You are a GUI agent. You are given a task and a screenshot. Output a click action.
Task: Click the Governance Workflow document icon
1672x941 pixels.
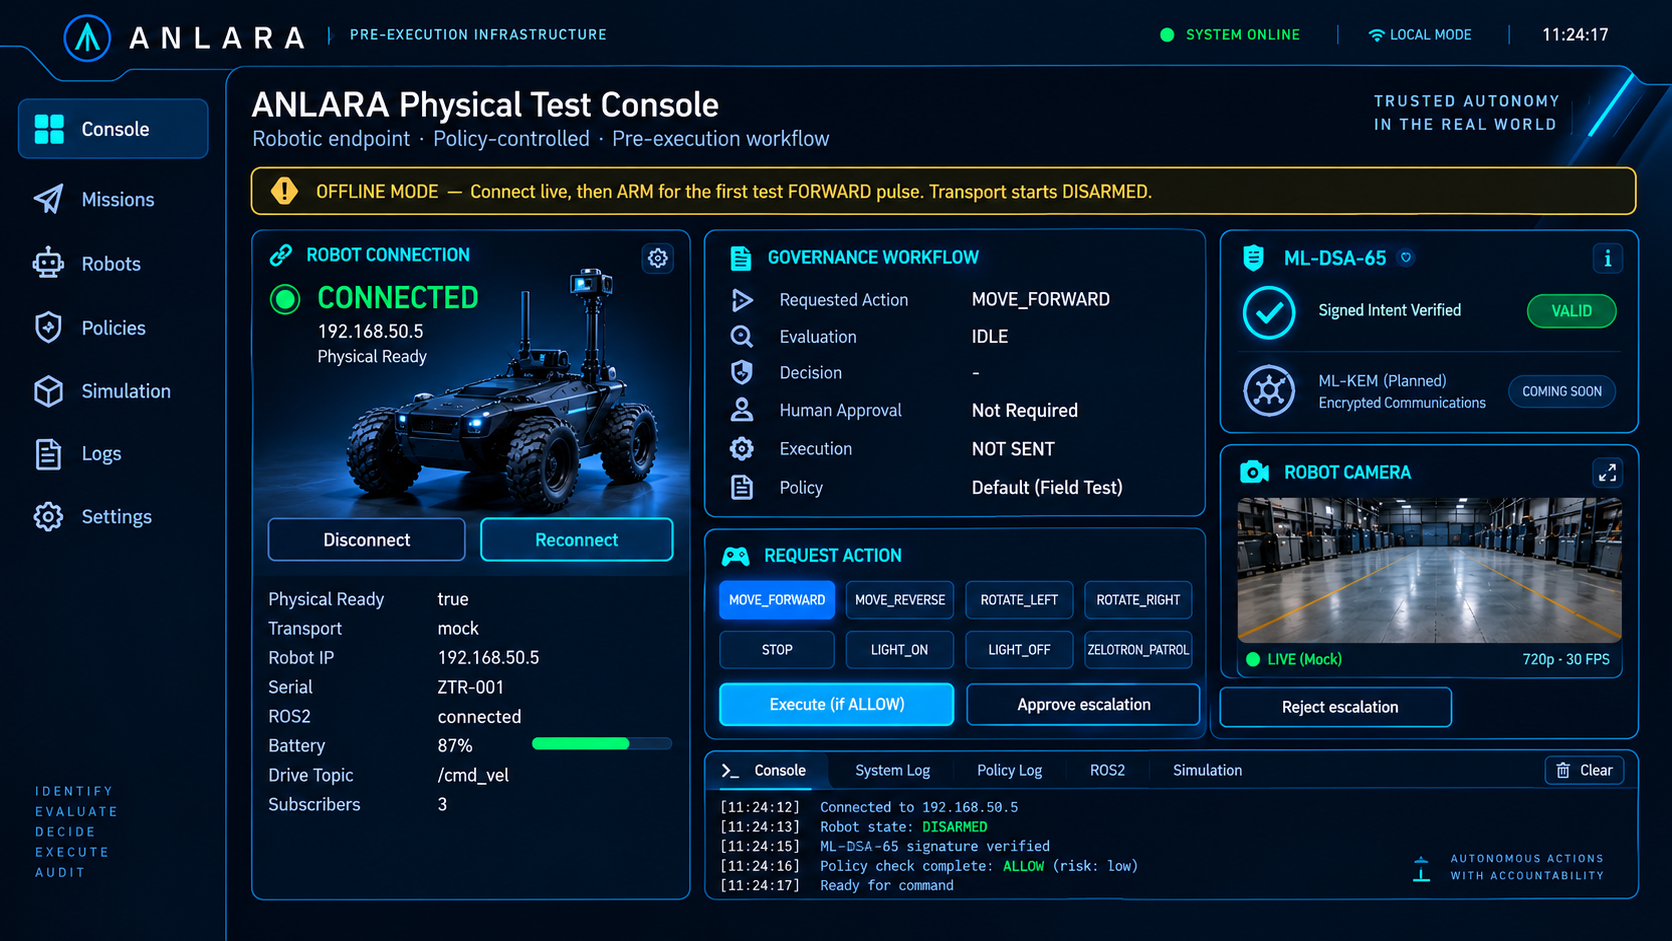pos(741,258)
